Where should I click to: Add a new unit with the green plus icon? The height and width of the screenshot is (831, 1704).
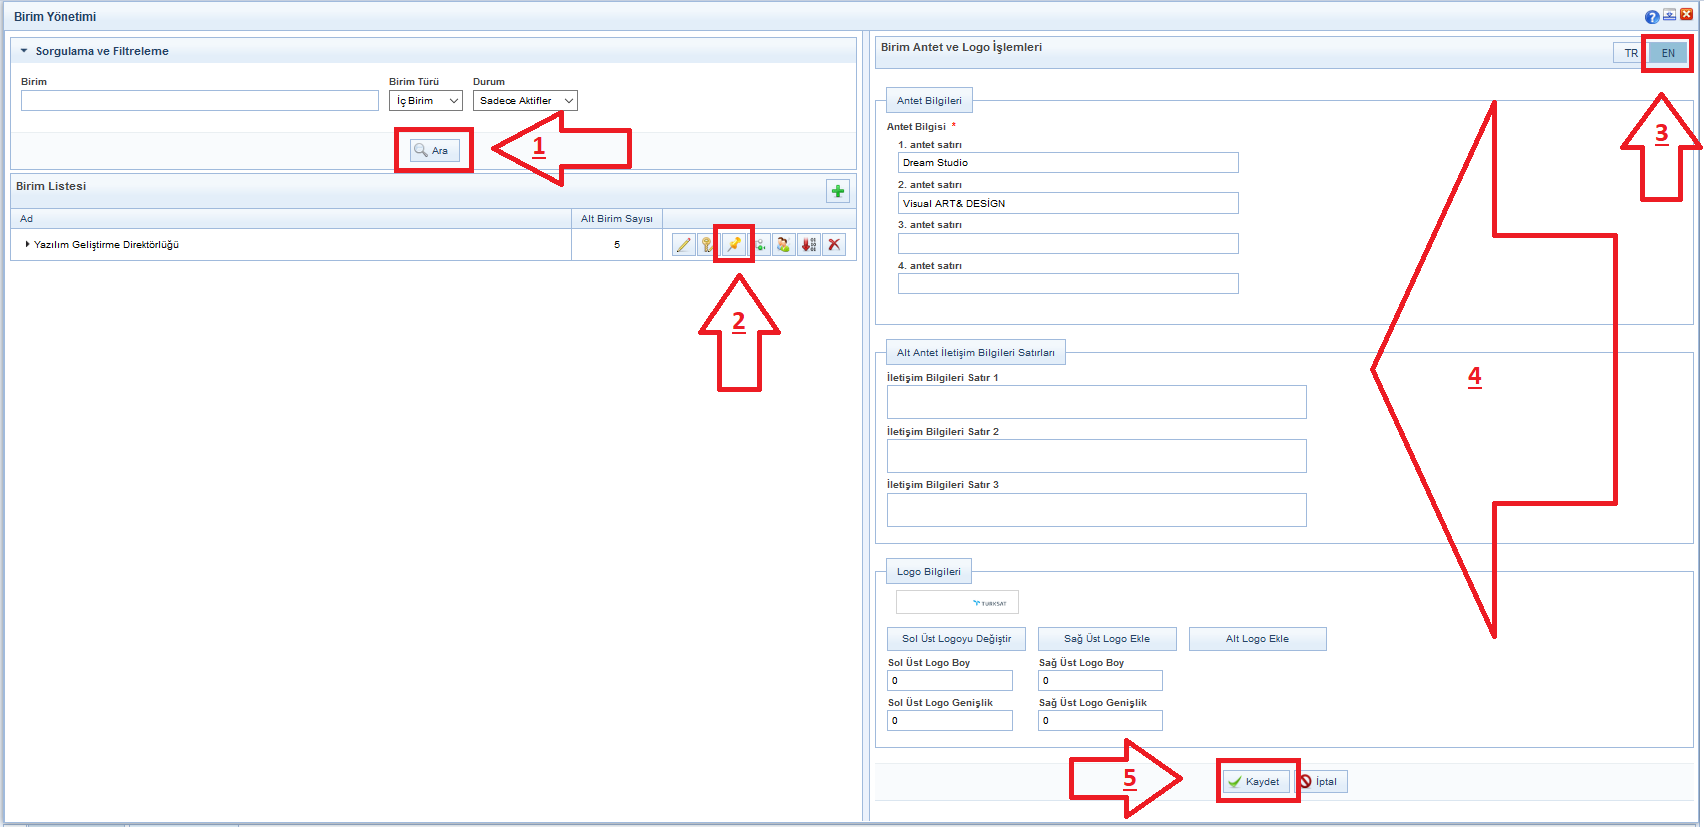[838, 191]
